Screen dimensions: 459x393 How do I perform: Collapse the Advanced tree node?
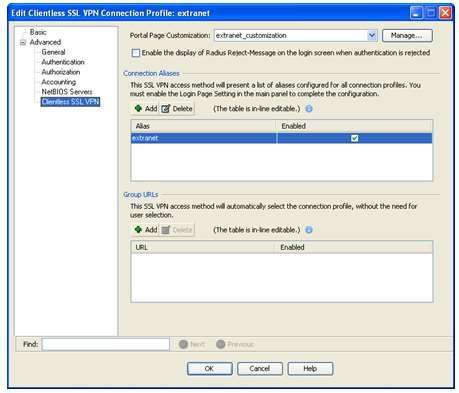(x=23, y=43)
